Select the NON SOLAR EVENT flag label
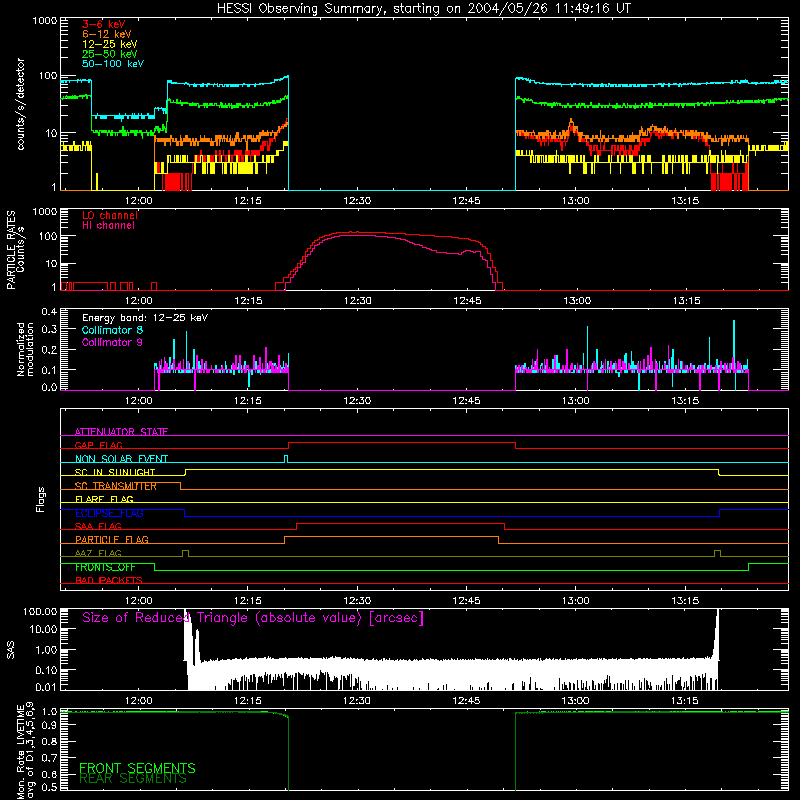This screenshot has width=800, height=800. coord(121,459)
